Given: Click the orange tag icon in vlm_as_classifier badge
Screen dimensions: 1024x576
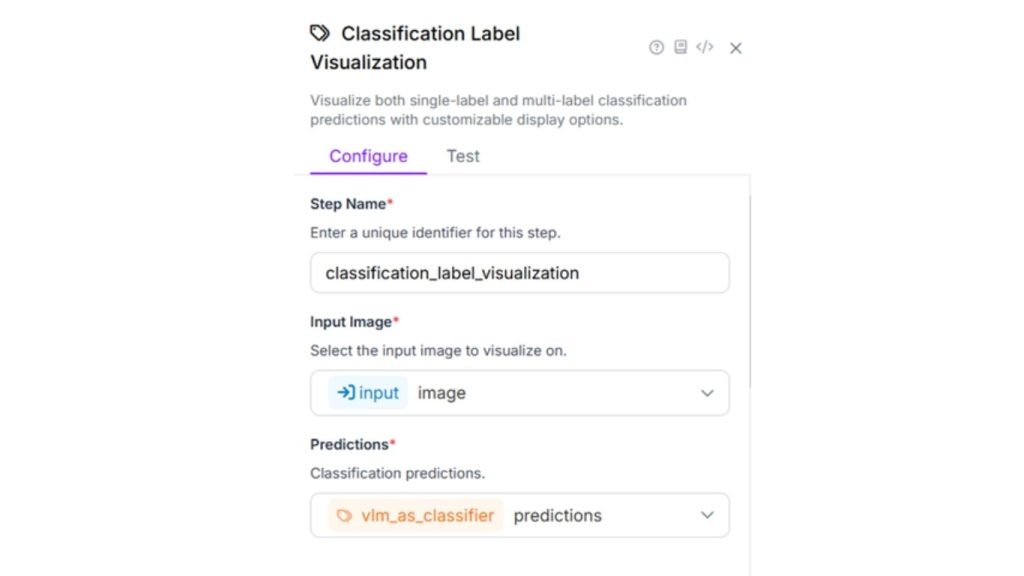Looking at the screenshot, I should 344,516.
